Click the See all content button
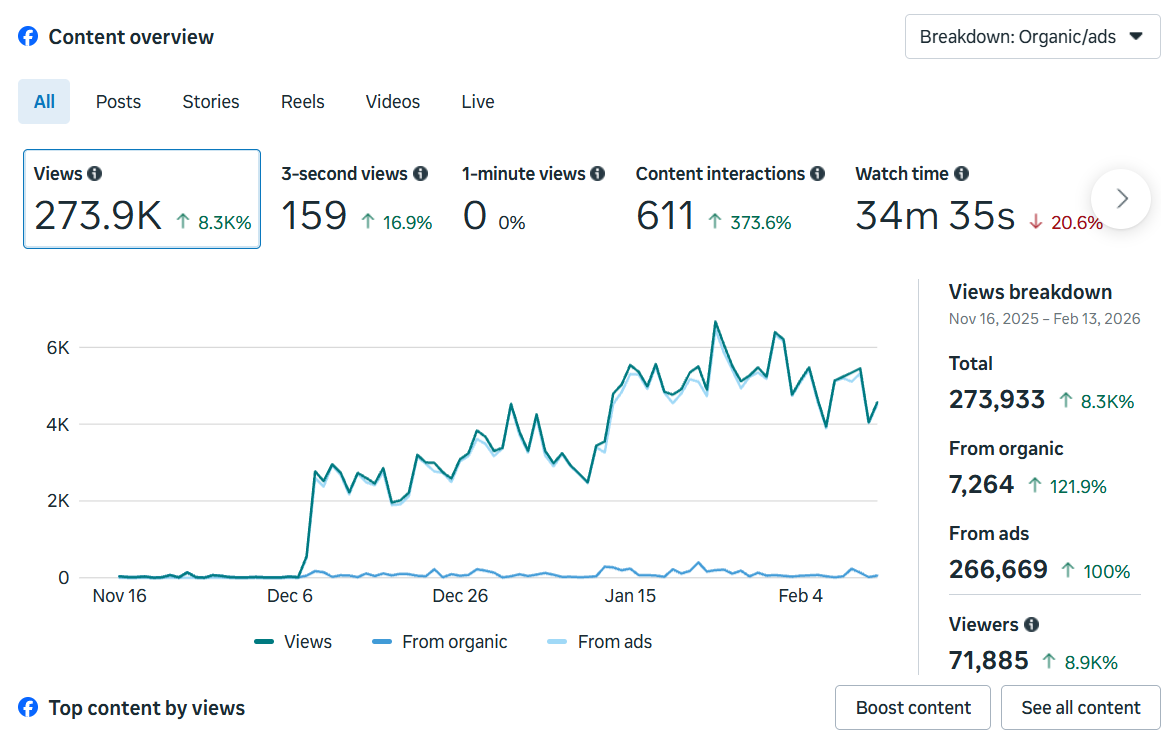The height and width of the screenshot is (751, 1175). (1080, 707)
